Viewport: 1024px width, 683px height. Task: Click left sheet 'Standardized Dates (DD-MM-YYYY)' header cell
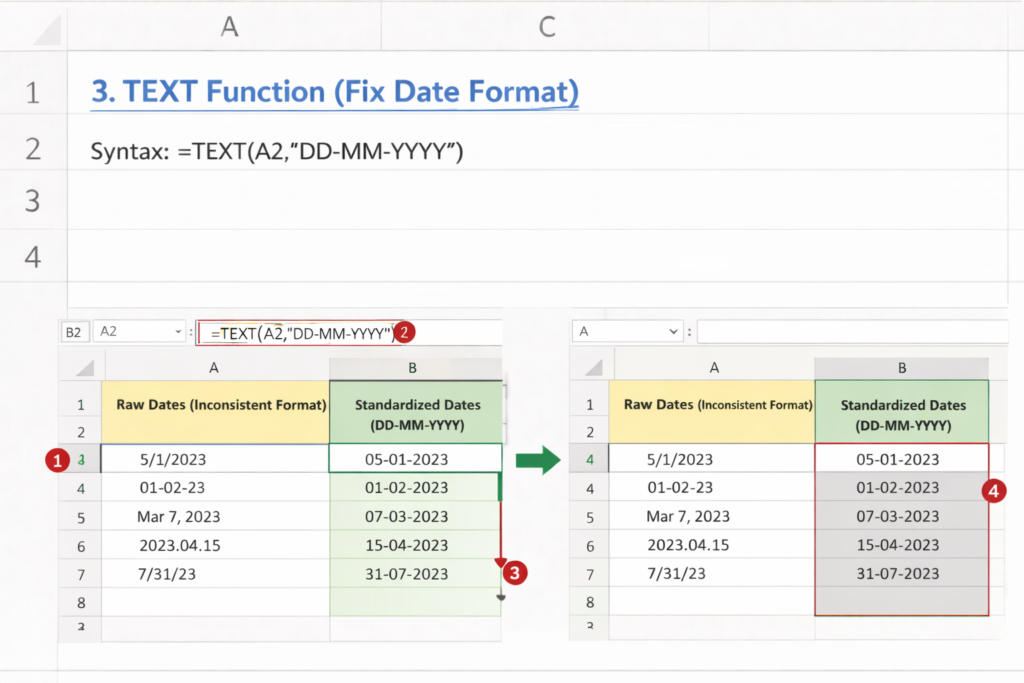click(416, 411)
